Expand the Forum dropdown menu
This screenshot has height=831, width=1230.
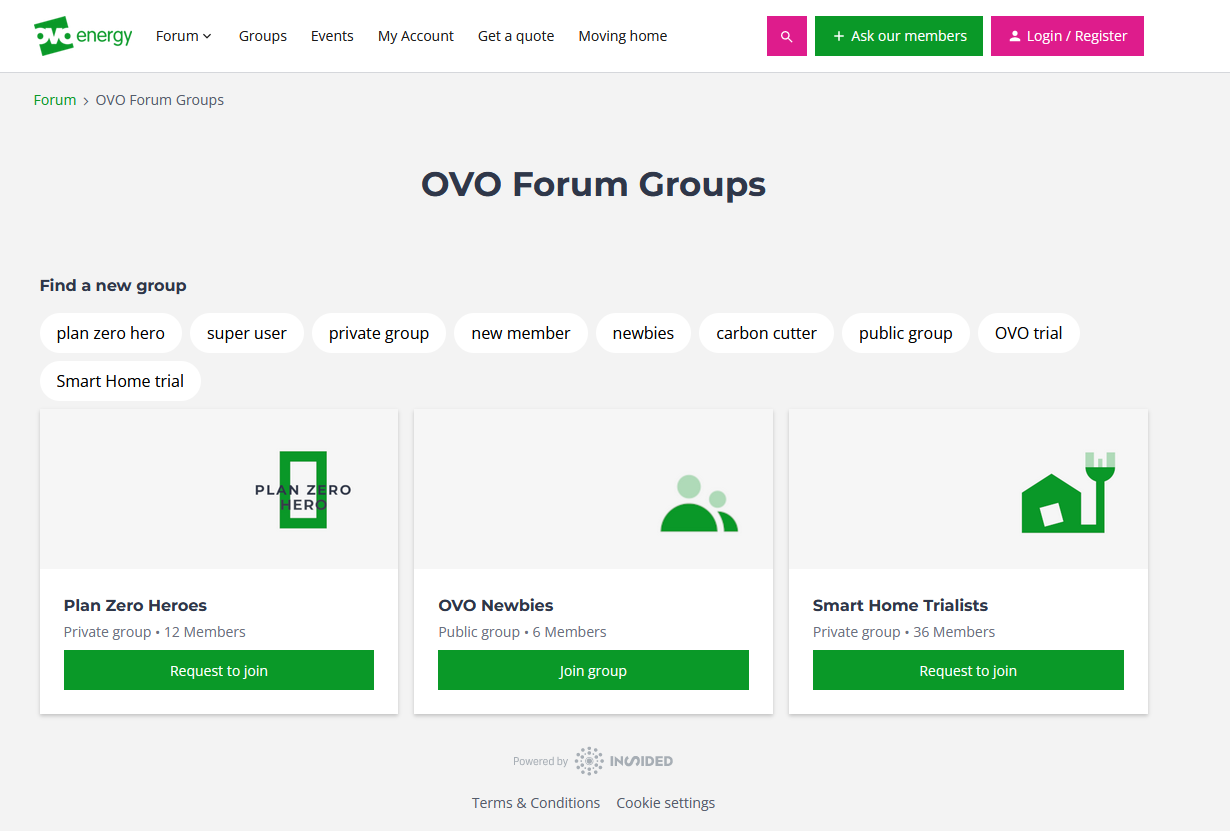pyautogui.click(x=184, y=36)
